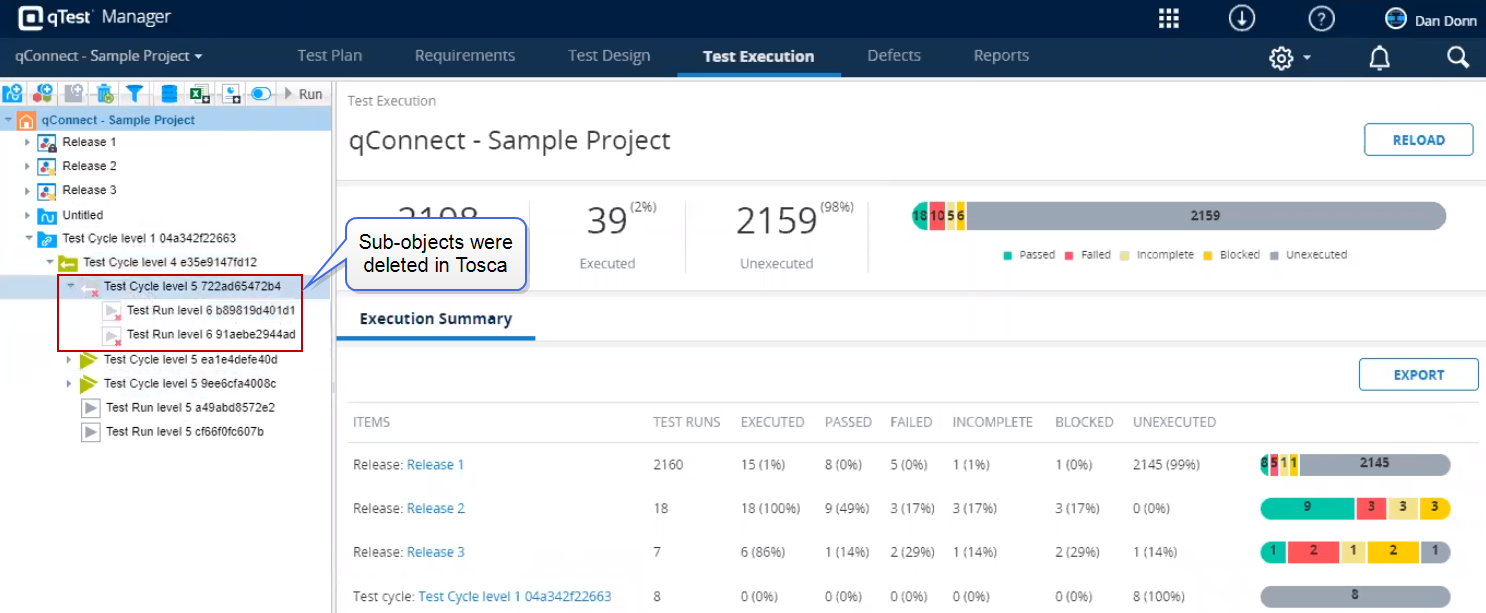Toggle the blue switch in tree toolbar
Screen dimensions: 1486x613
click(x=261, y=94)
